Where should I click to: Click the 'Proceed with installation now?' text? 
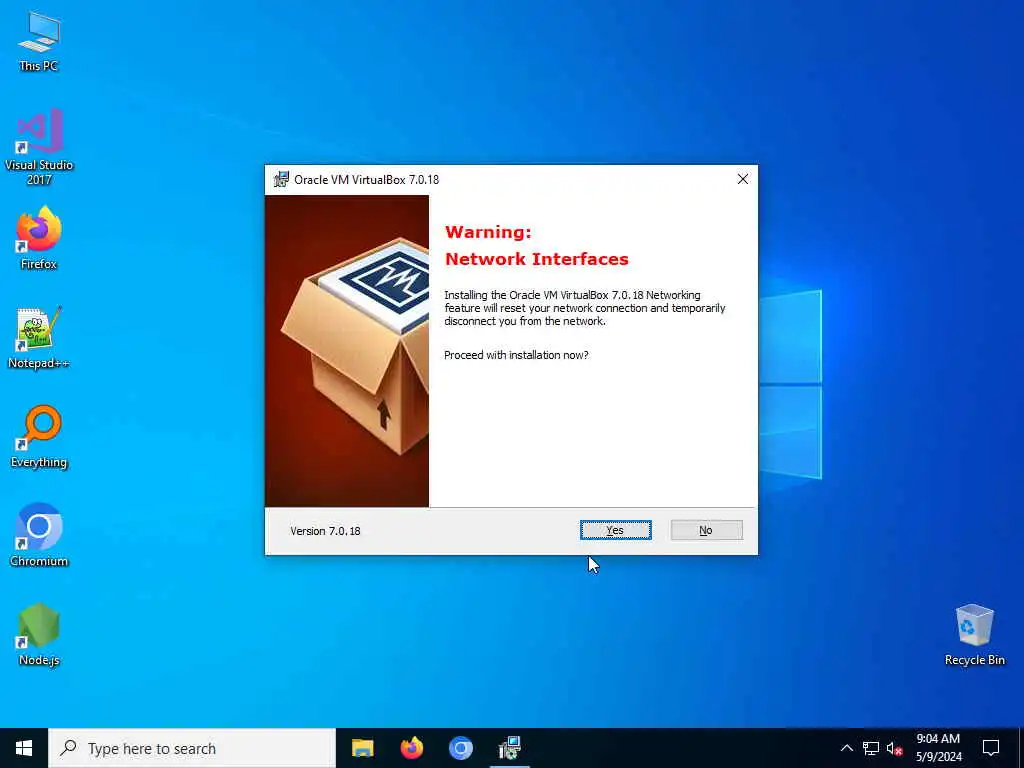tap(516, 355)
